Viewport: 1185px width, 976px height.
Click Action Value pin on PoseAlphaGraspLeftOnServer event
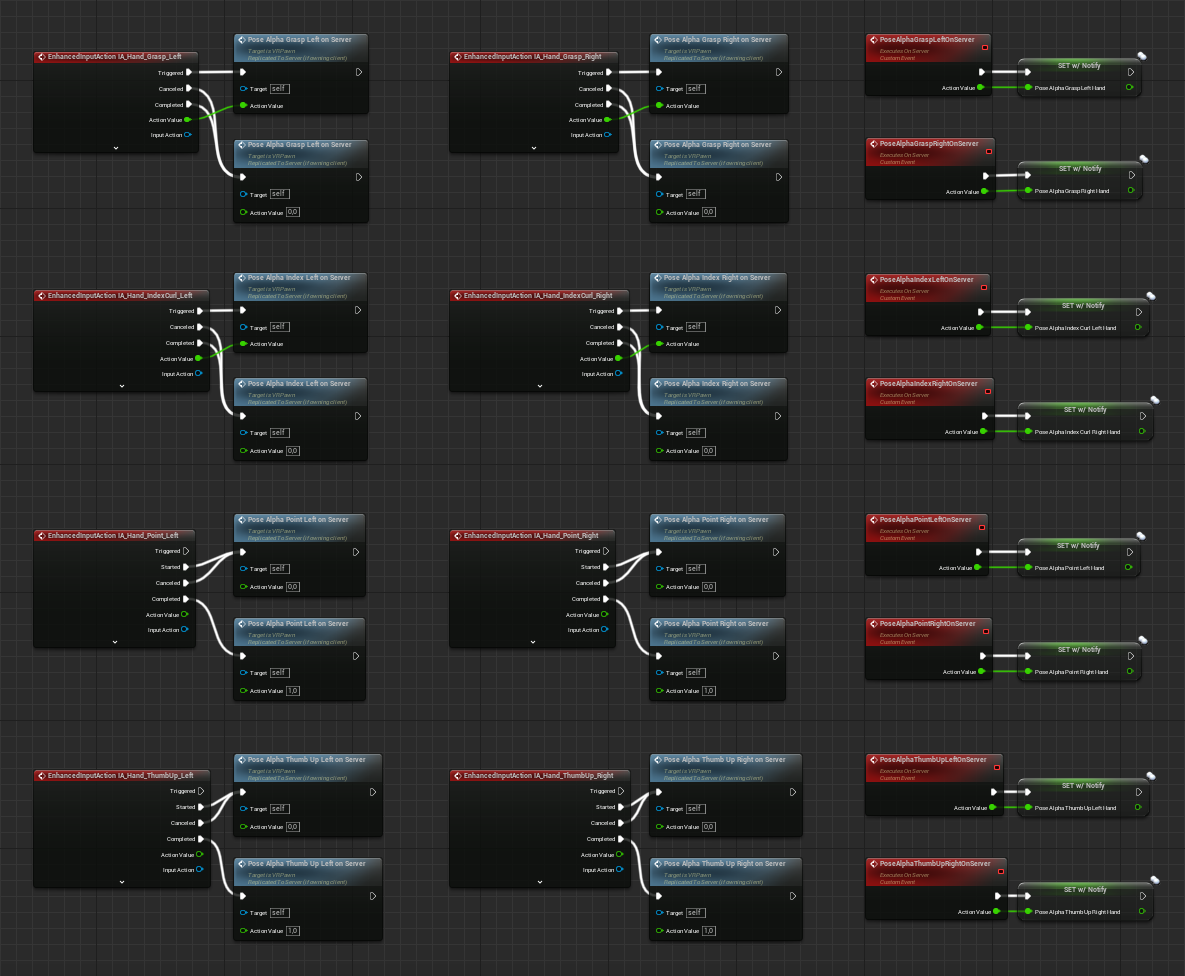981,88
